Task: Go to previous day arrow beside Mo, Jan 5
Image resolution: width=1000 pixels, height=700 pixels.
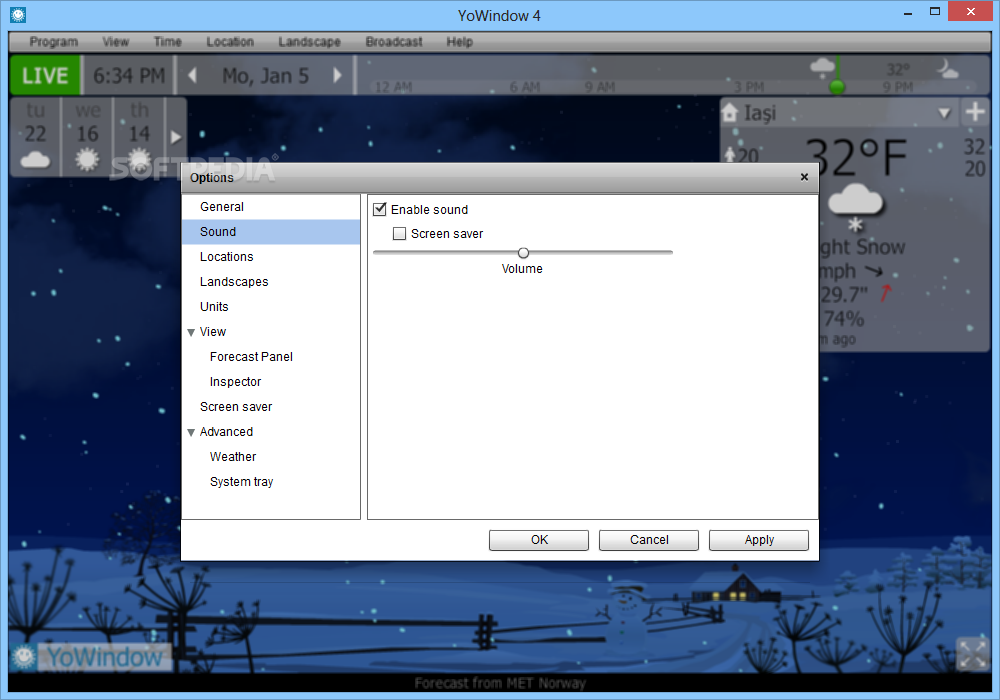Action: coord(192,75)
